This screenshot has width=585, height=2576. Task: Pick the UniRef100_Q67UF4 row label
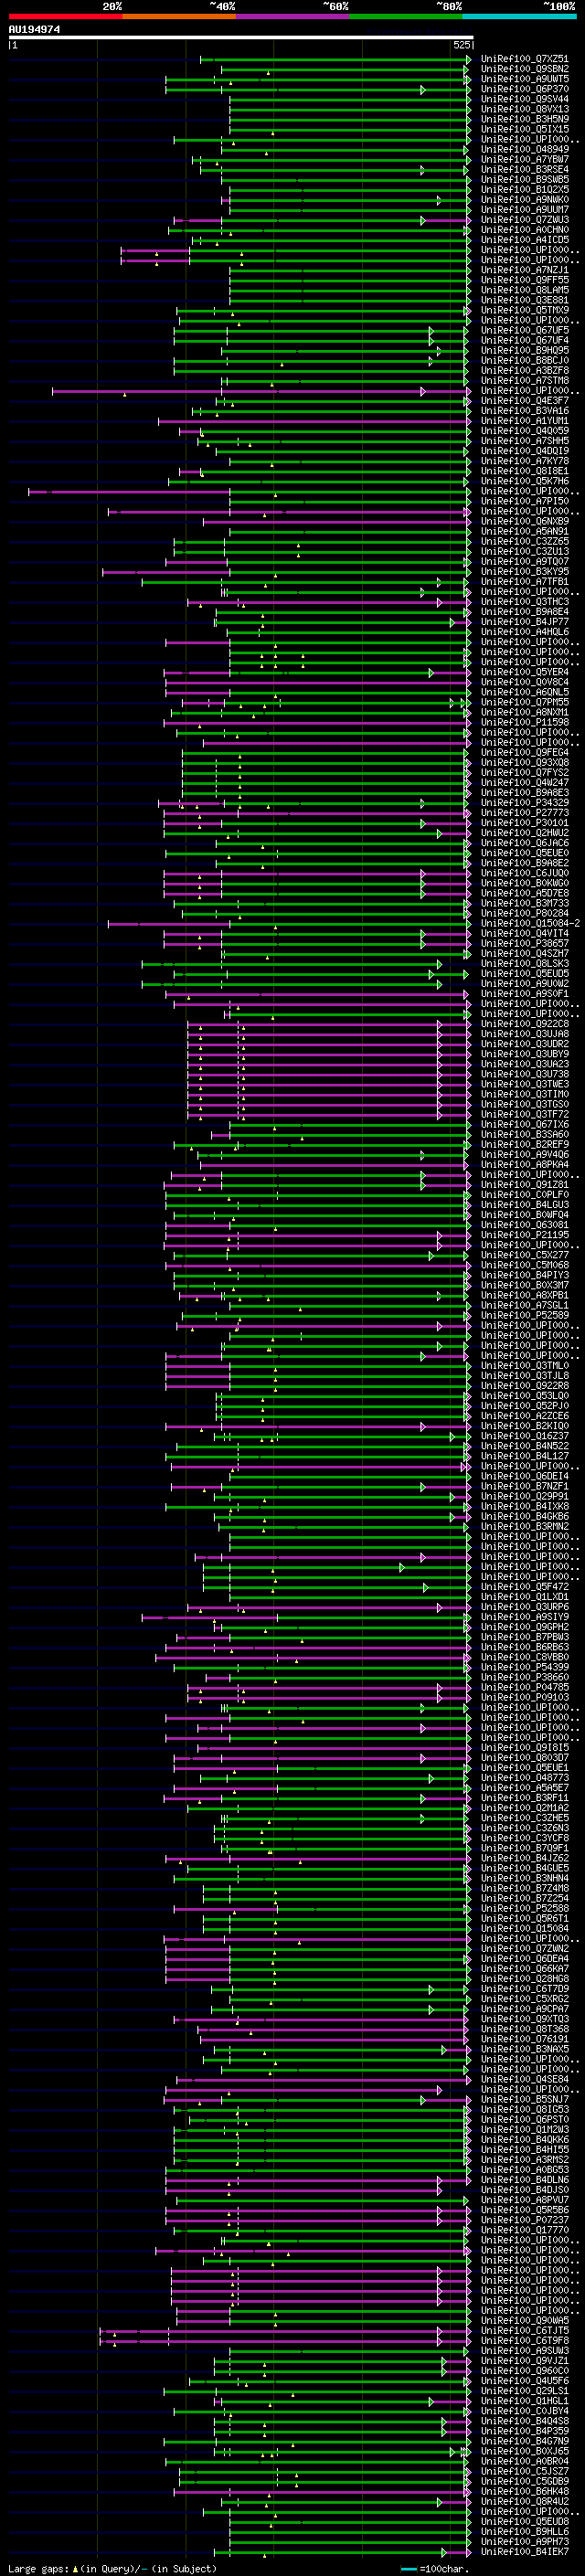[x=524, y=341]
